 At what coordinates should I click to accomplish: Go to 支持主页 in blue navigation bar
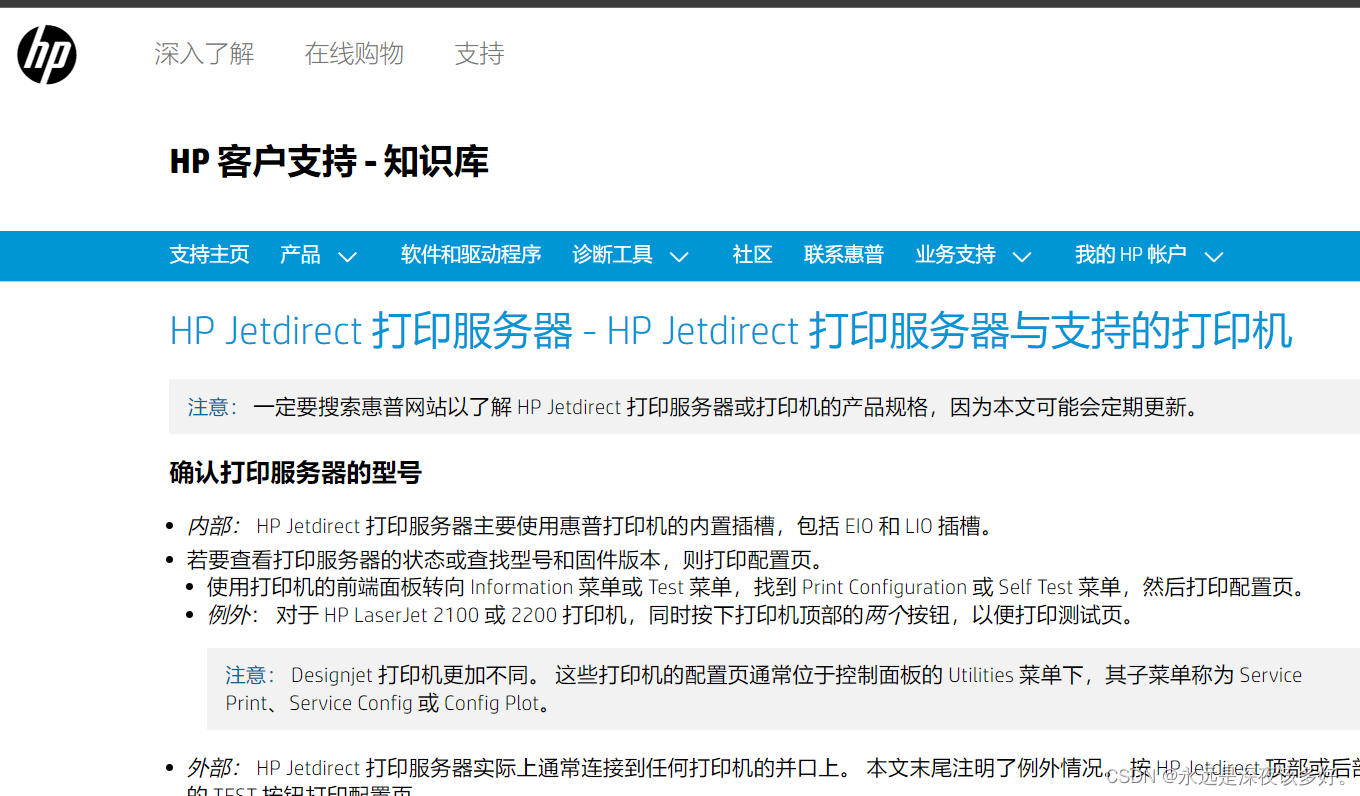click(x=209, y=255)
